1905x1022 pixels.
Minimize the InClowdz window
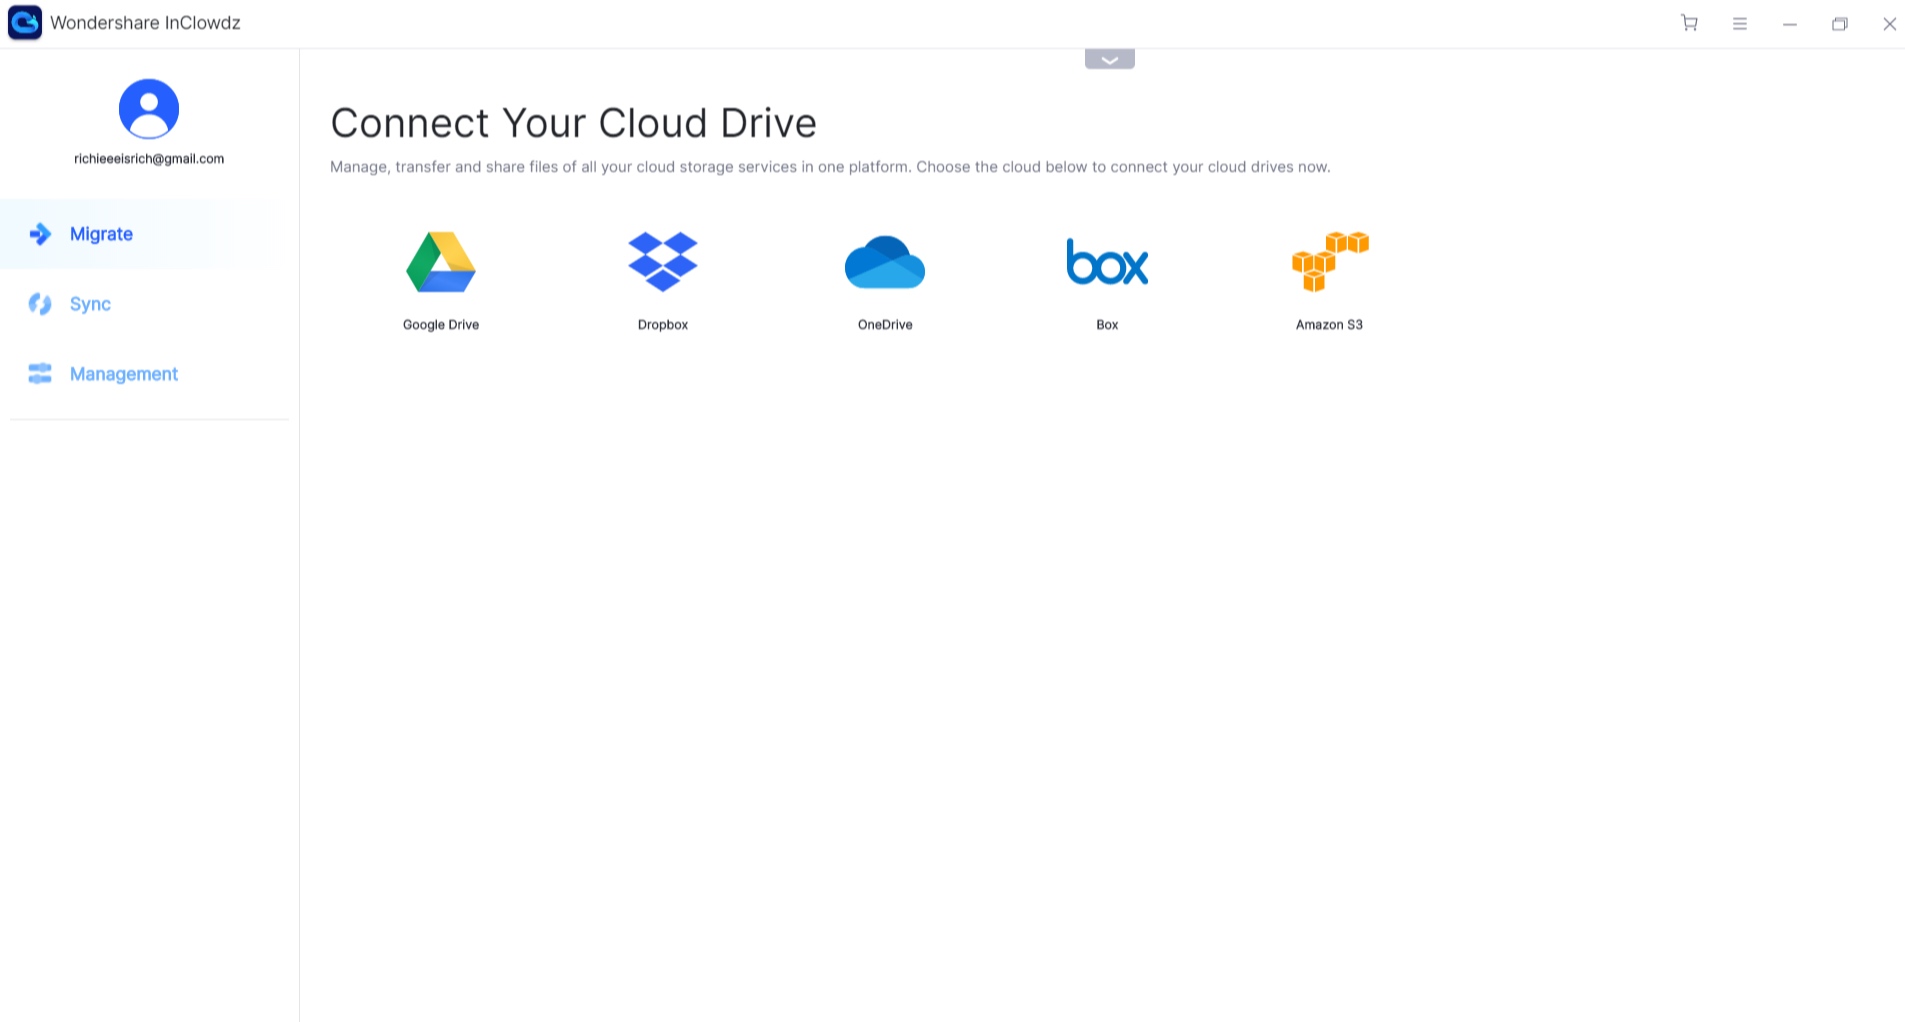pyautogui.click(x=1790, y=23)
